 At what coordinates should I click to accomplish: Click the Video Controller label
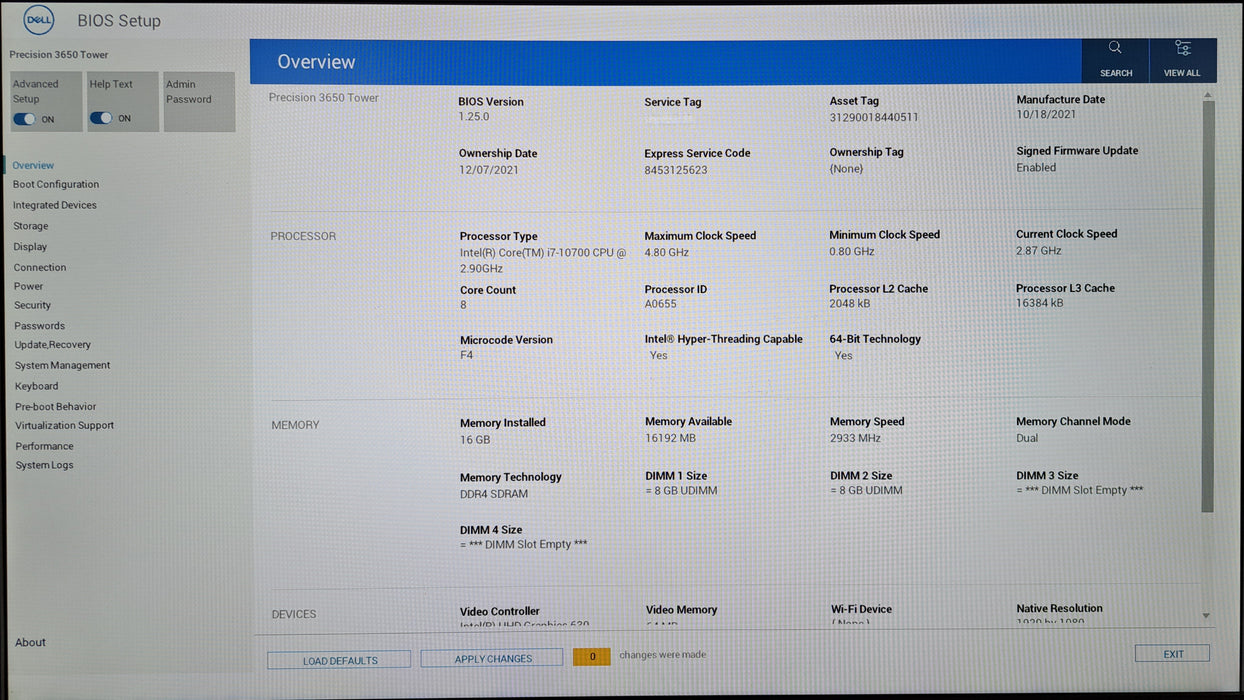[x=500, y=611]
